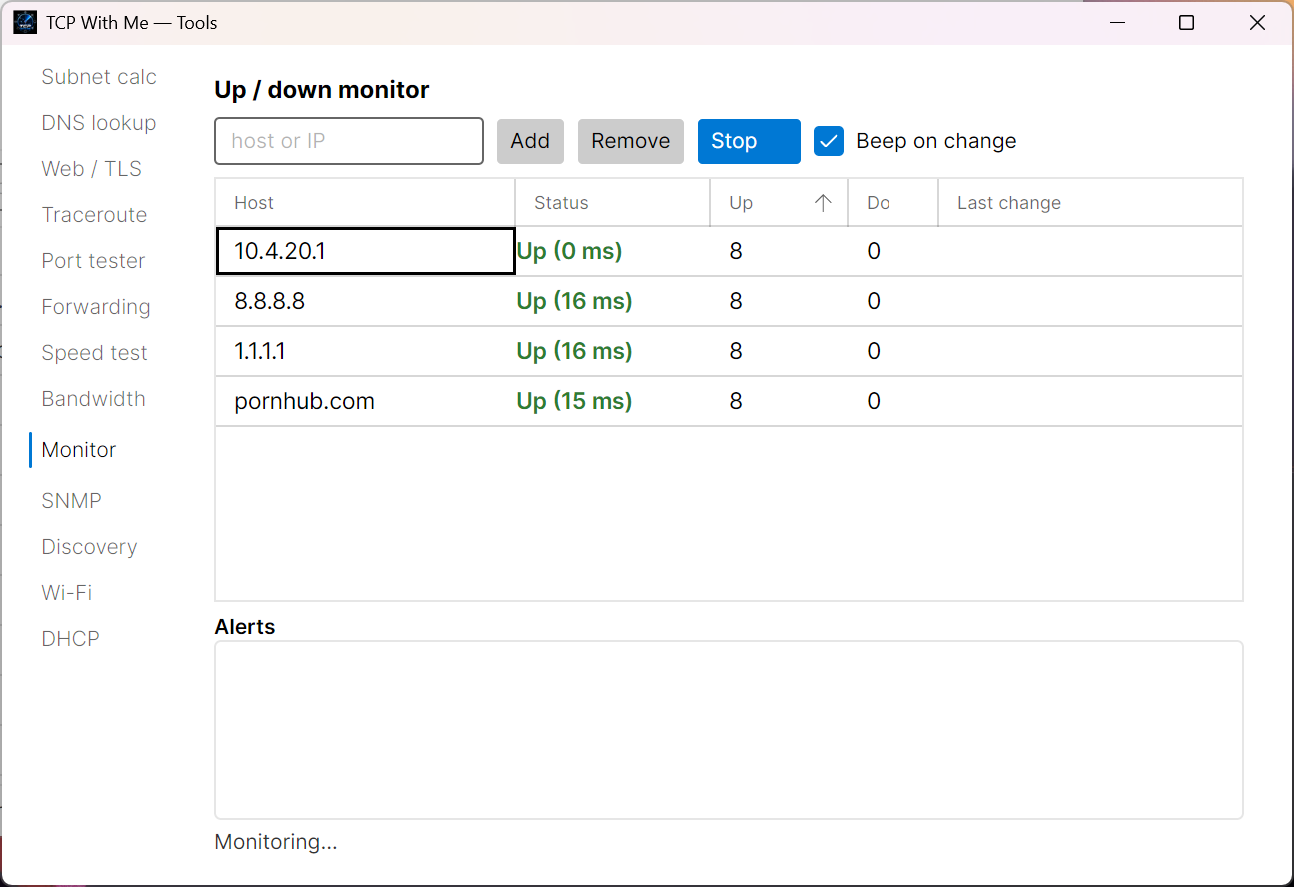Click the Add host button
Viewport: 1294px width, 887px height.
point(530,141)
